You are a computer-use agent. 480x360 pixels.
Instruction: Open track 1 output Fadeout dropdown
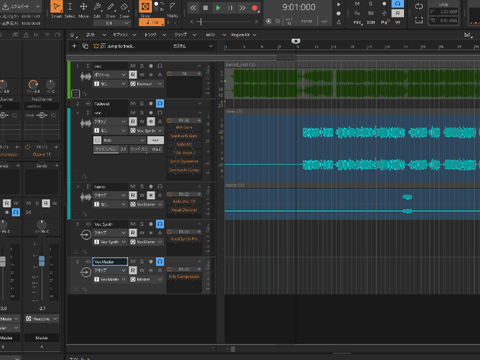tap(146, 84)
